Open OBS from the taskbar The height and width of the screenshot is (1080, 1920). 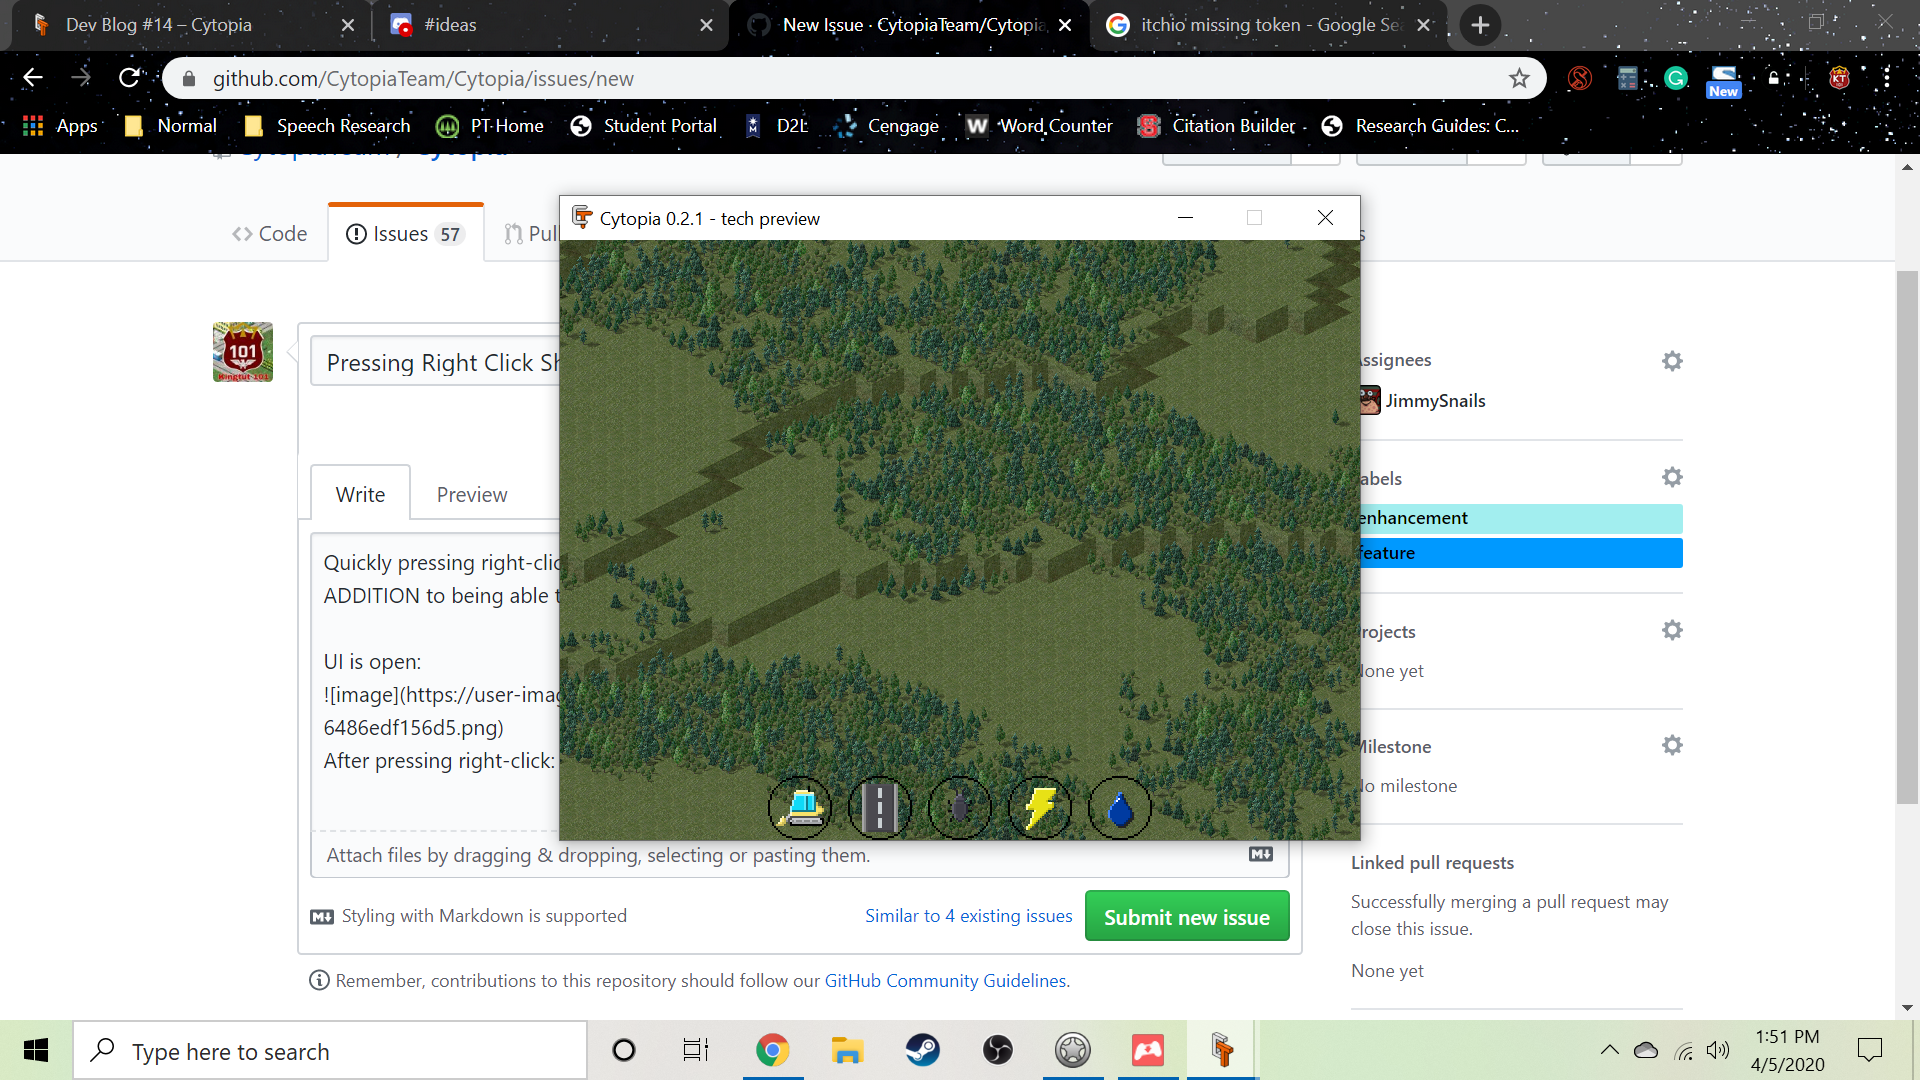coord(999,1049)
